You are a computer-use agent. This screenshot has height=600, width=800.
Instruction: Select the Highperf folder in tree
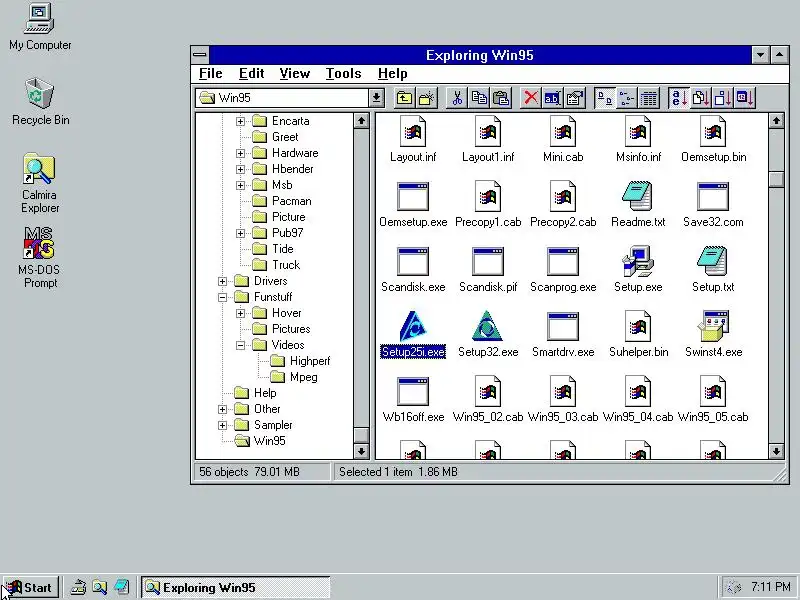point(300,361)
